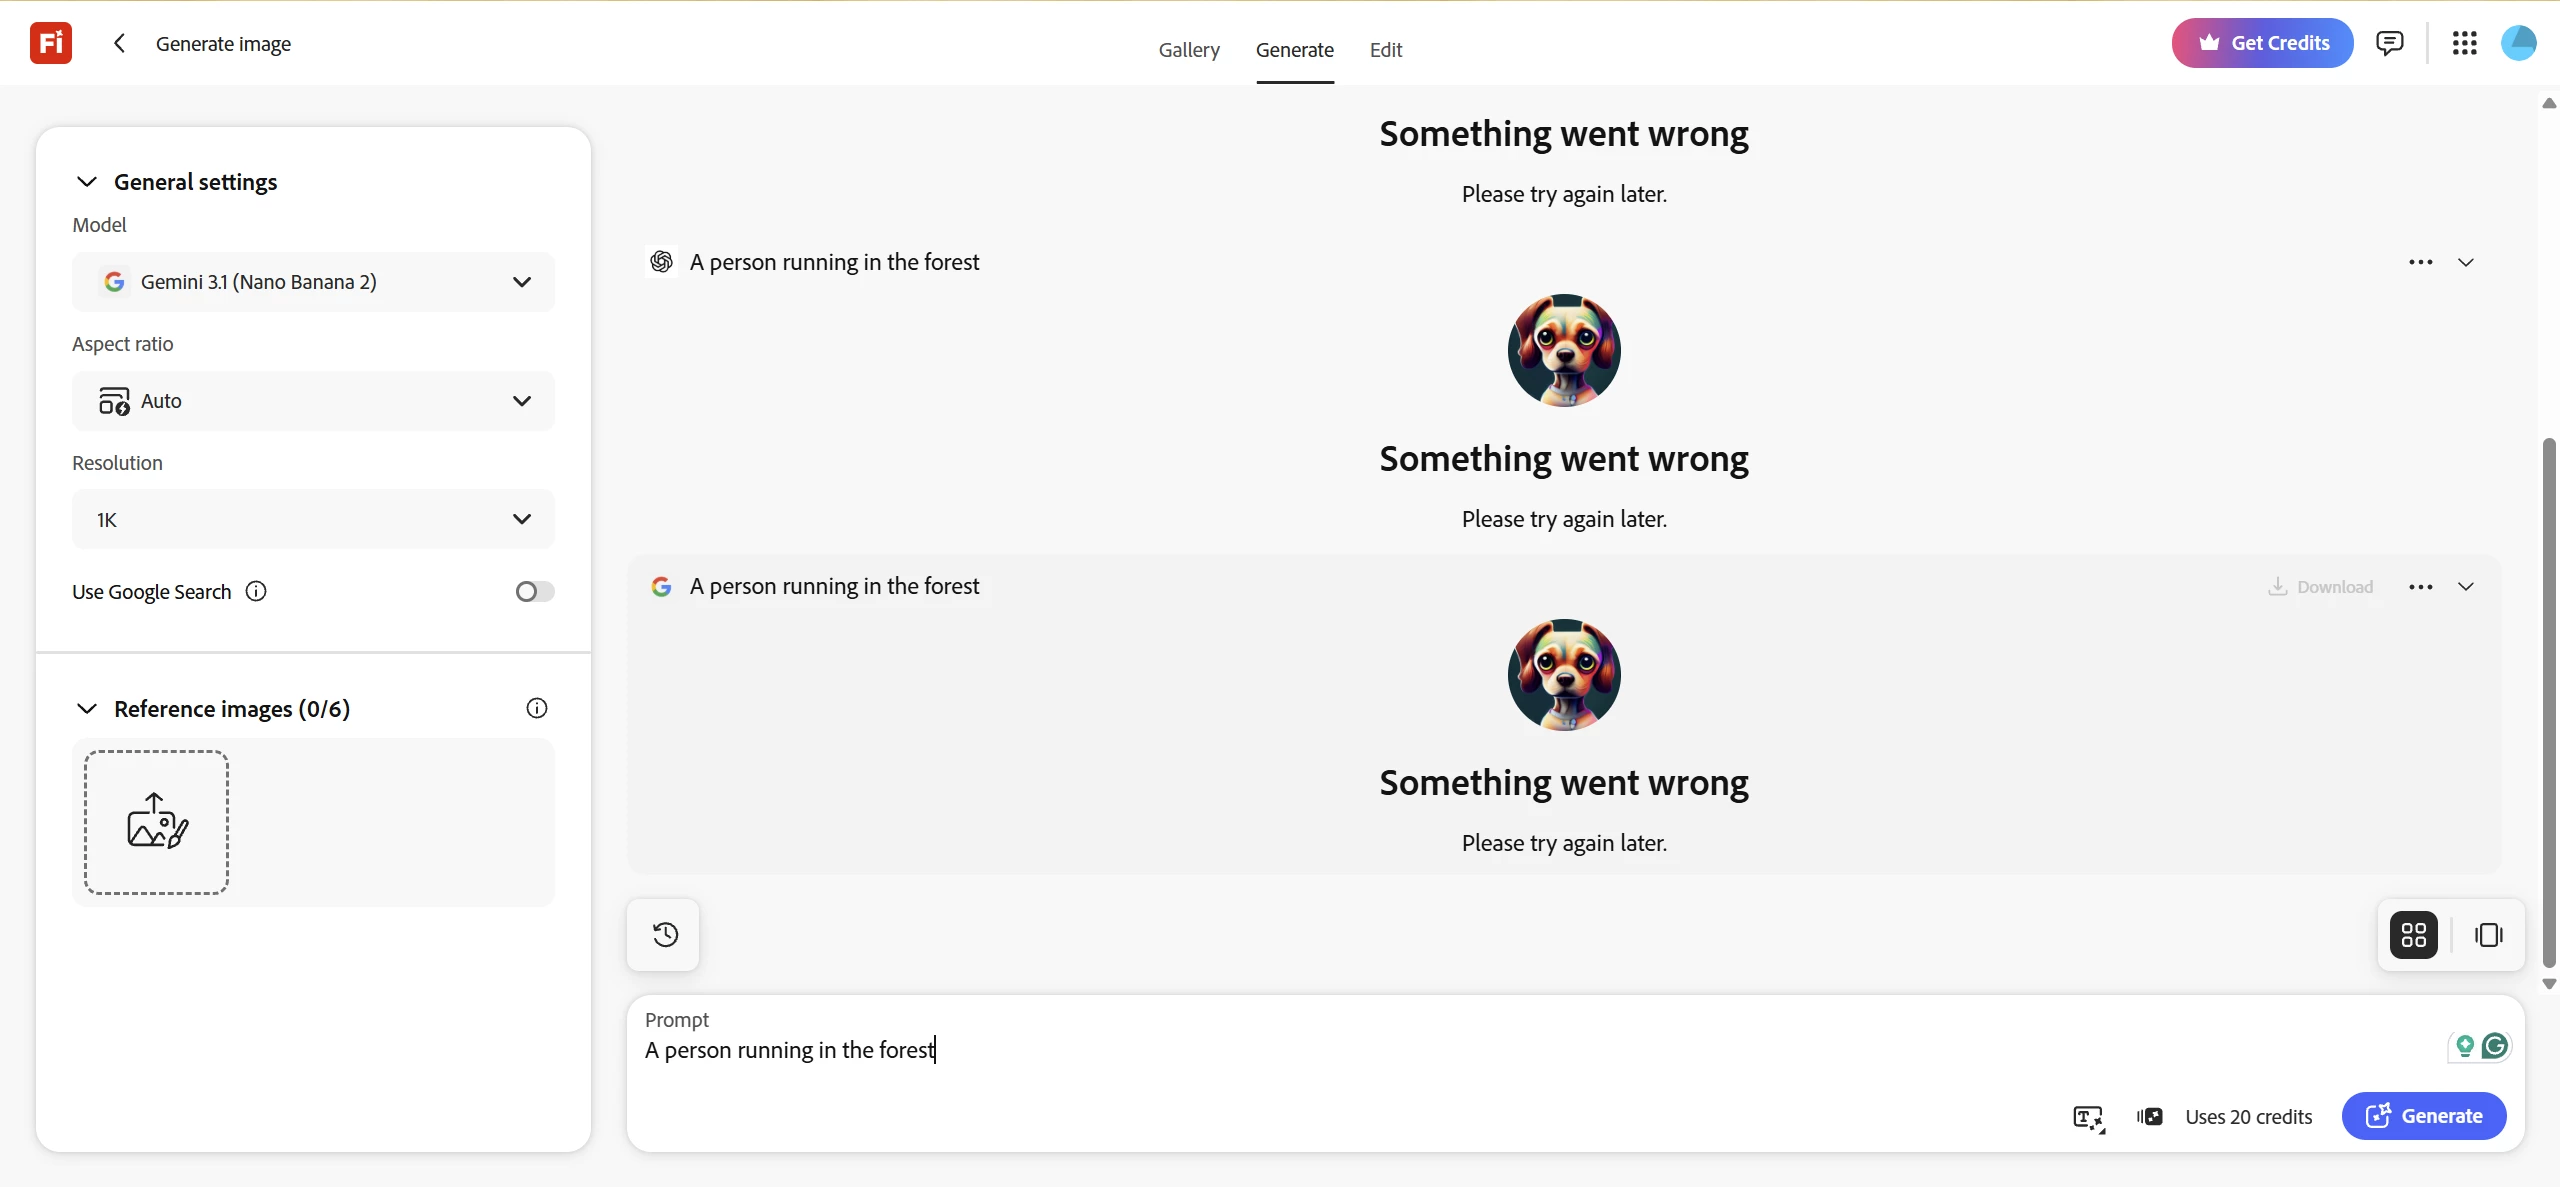Click the blue Generate button
2560x1187 pixels.
(x=2423, y=1116)
